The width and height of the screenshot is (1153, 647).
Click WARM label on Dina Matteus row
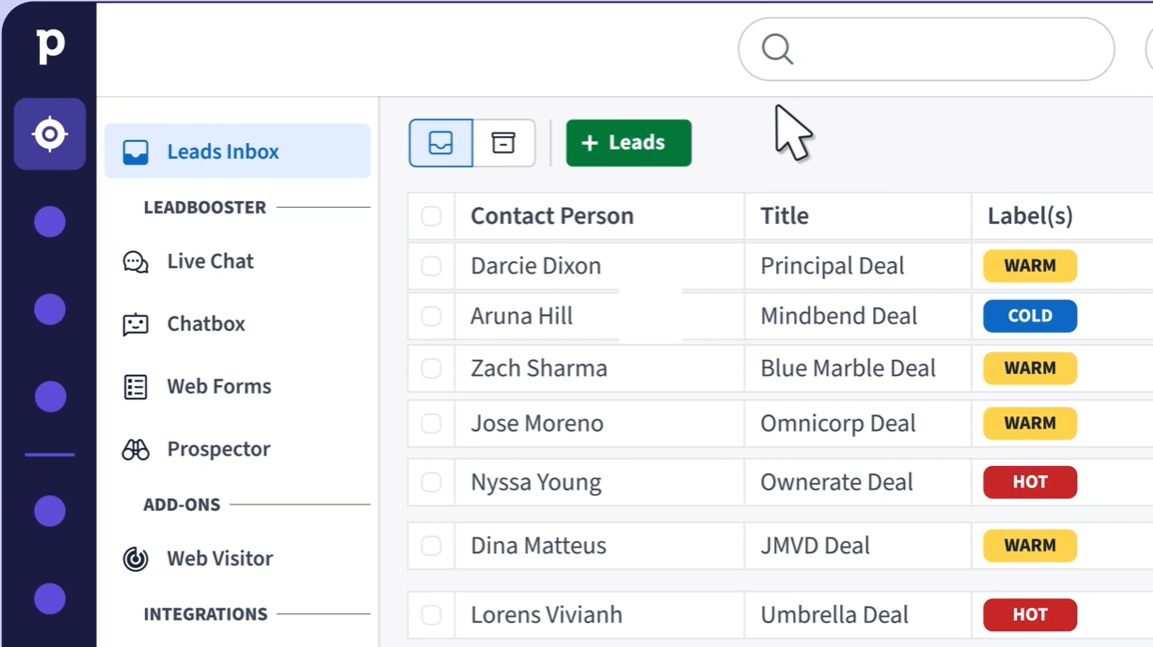[1030, 546]
